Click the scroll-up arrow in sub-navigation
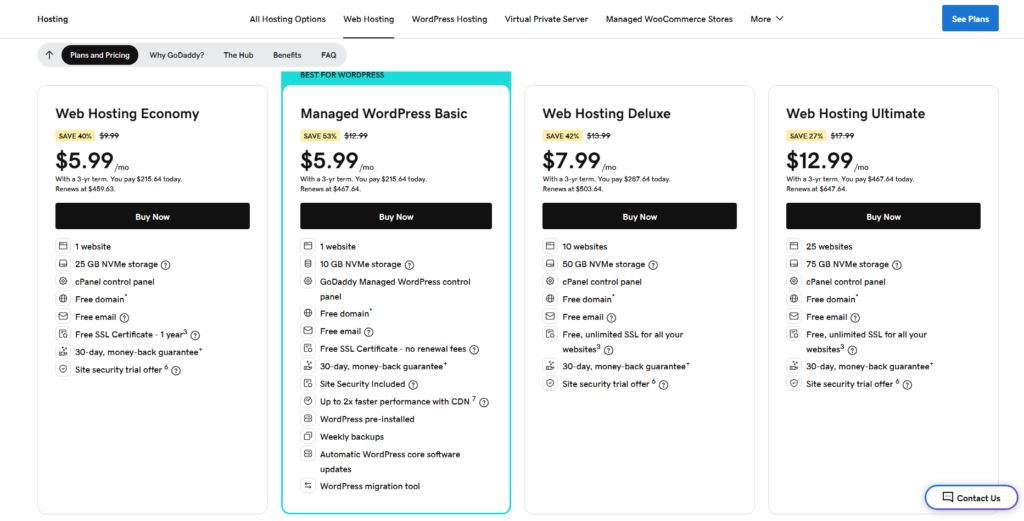This screenshot has width=1024, height=521. pos(49,55)
